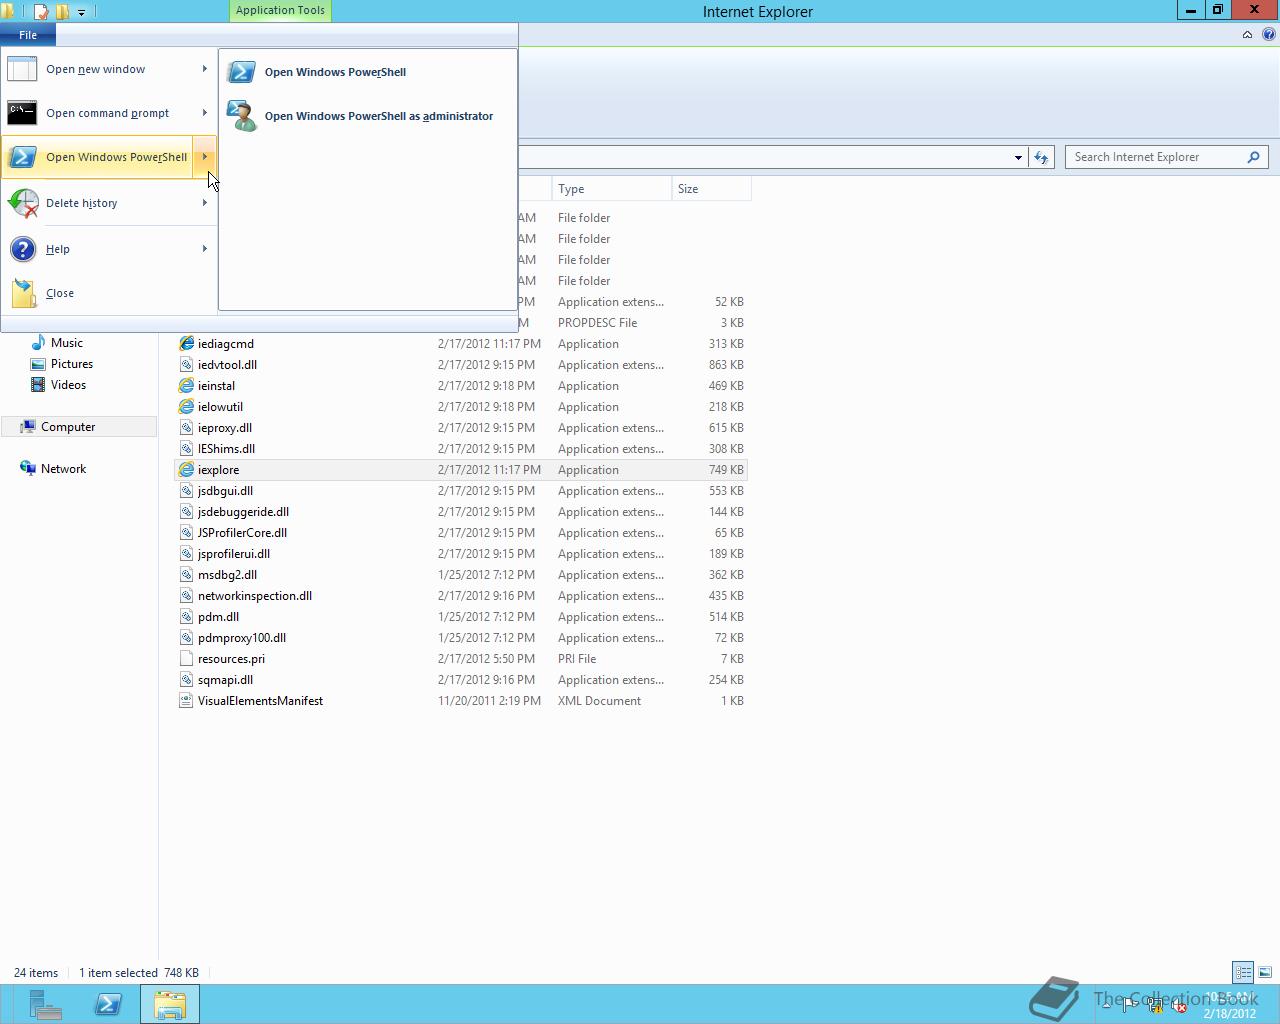Click the Help icon in ribbon corner
1280x1024 pixels.
tap(1268, 34)
